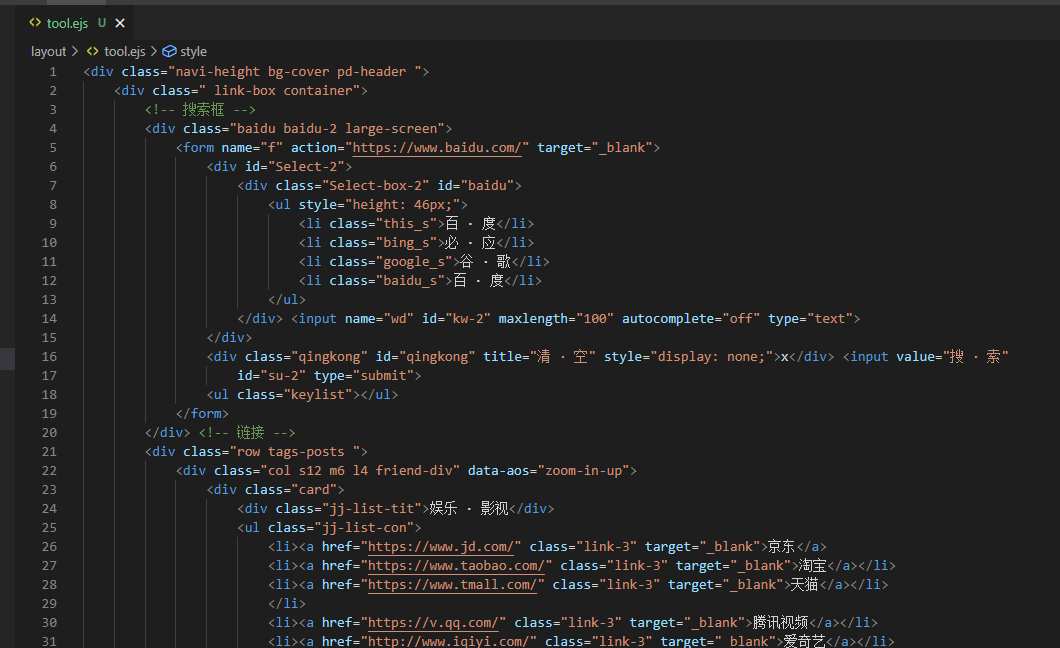1060x648 pixels.
Task: Click the 搜索框 comment on line 3
Action: point(200,109)
